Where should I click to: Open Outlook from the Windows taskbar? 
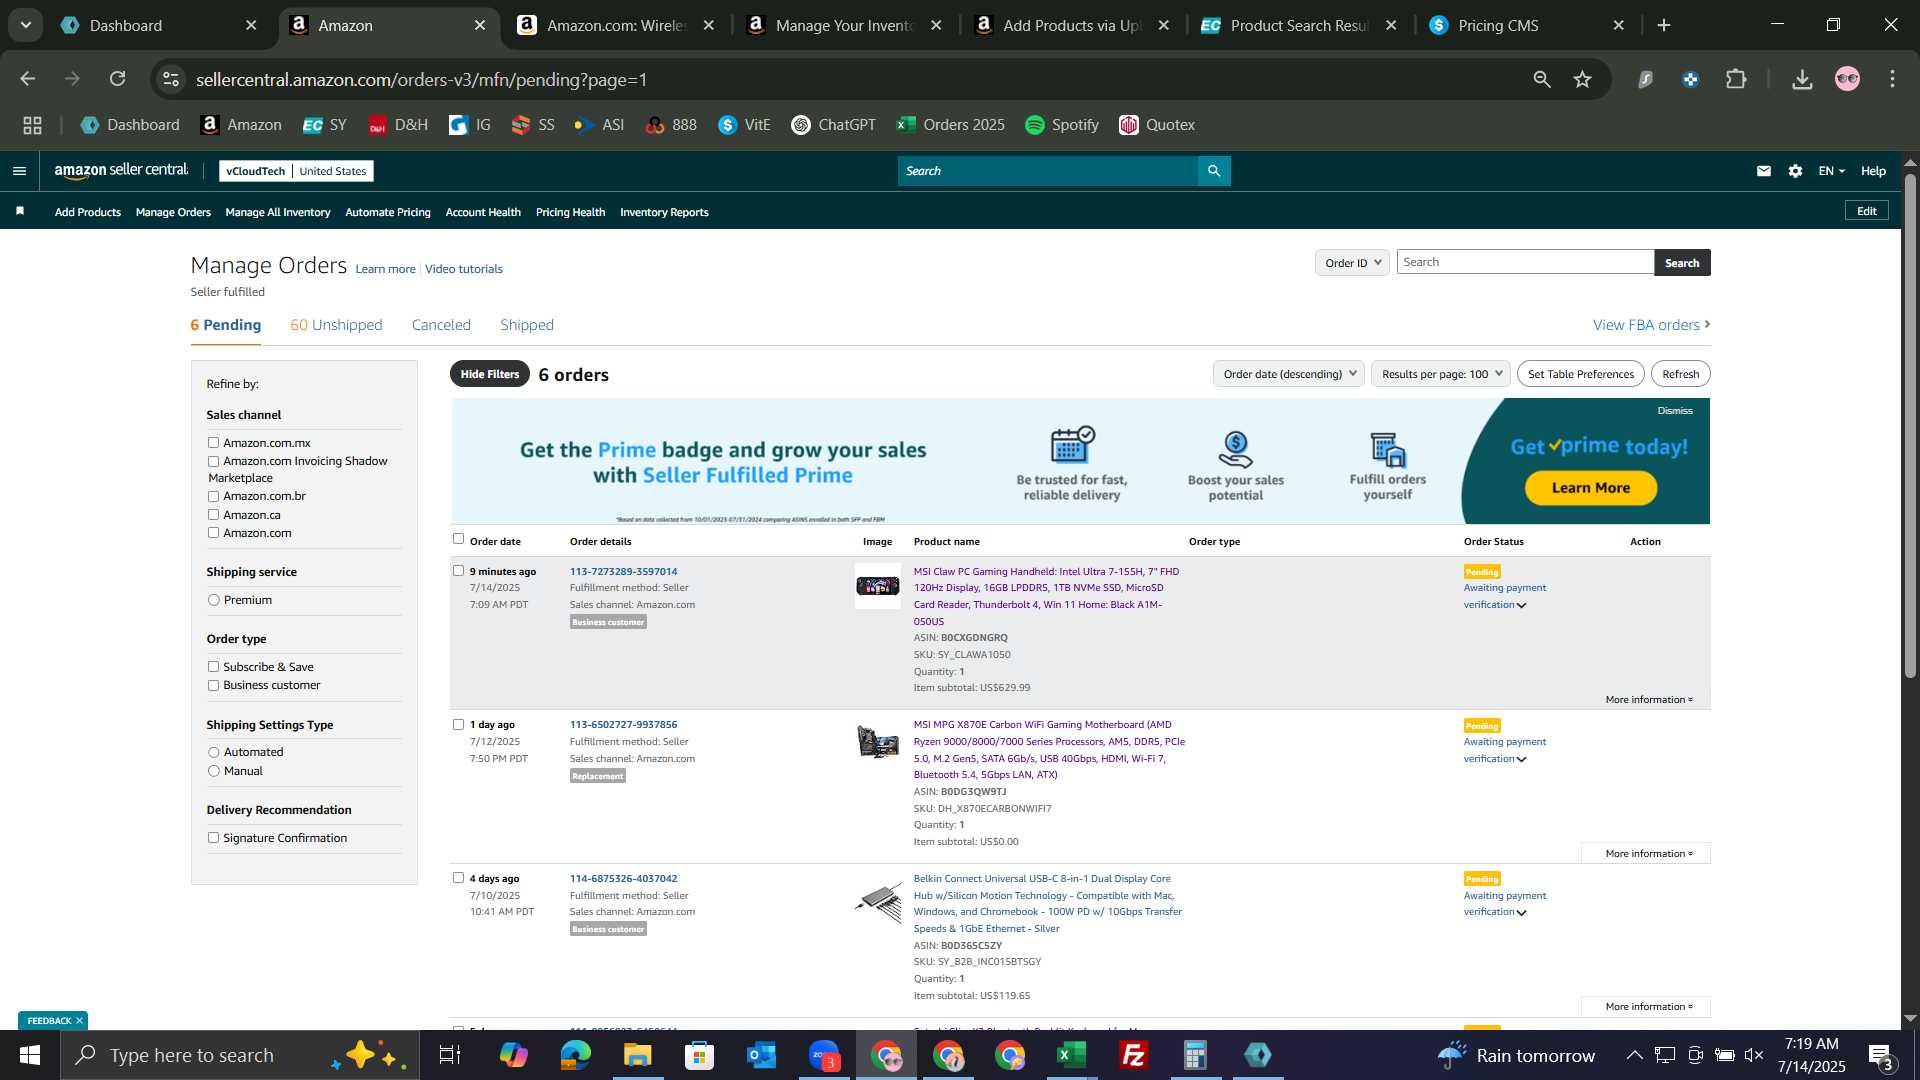pyautogui.click(x=762, y=1055)
